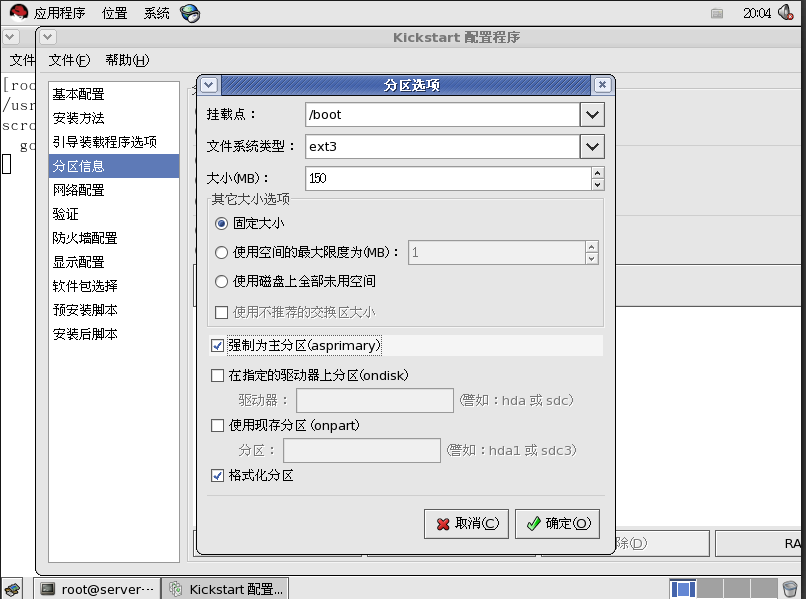This screenshot has height=599, width=806.
Task: Select Pre-Installation Script in sidebar
Action: [114, 310]
